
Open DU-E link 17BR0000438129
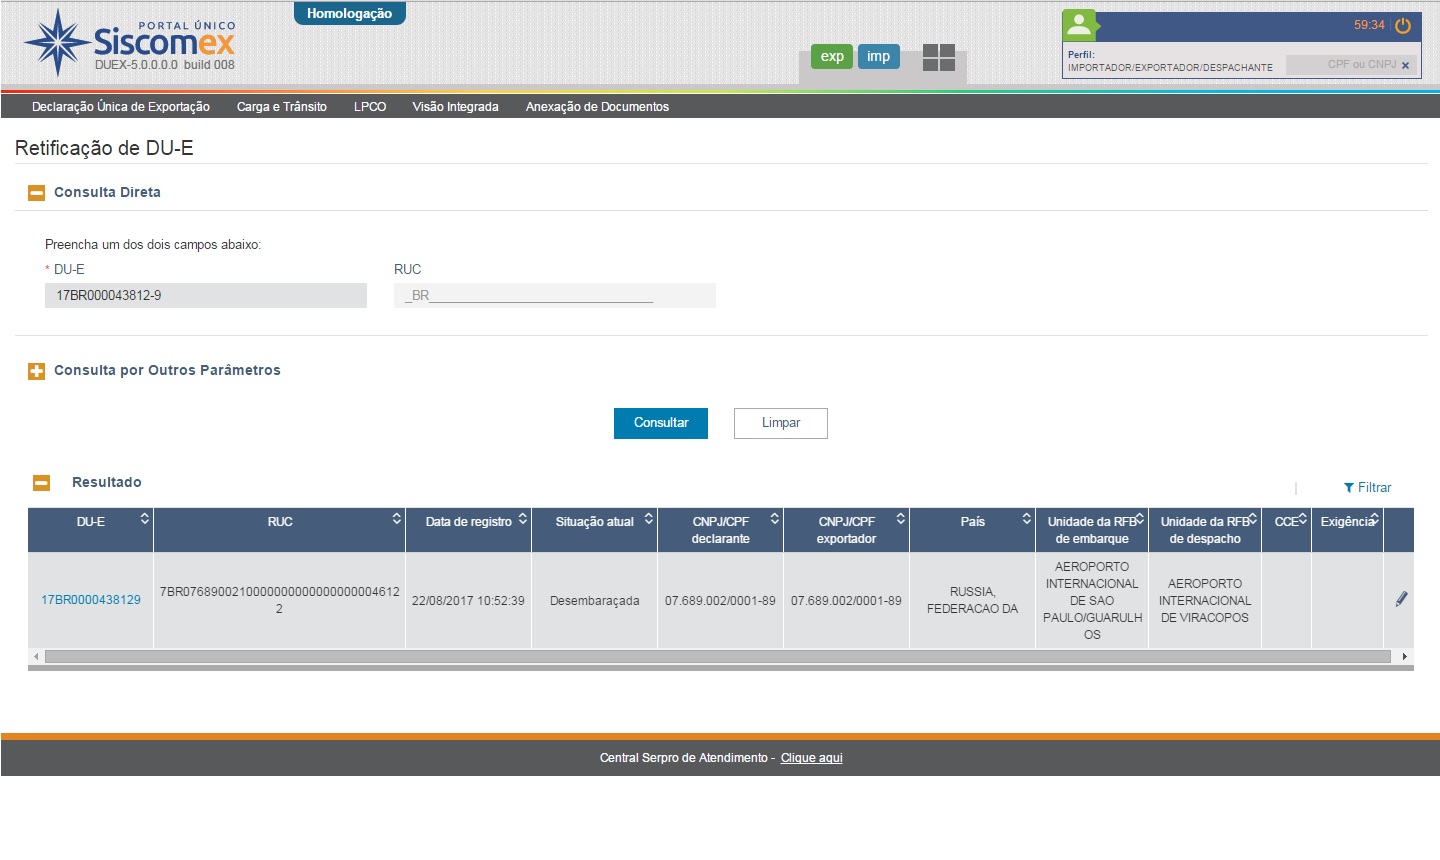tap(91, 600)
